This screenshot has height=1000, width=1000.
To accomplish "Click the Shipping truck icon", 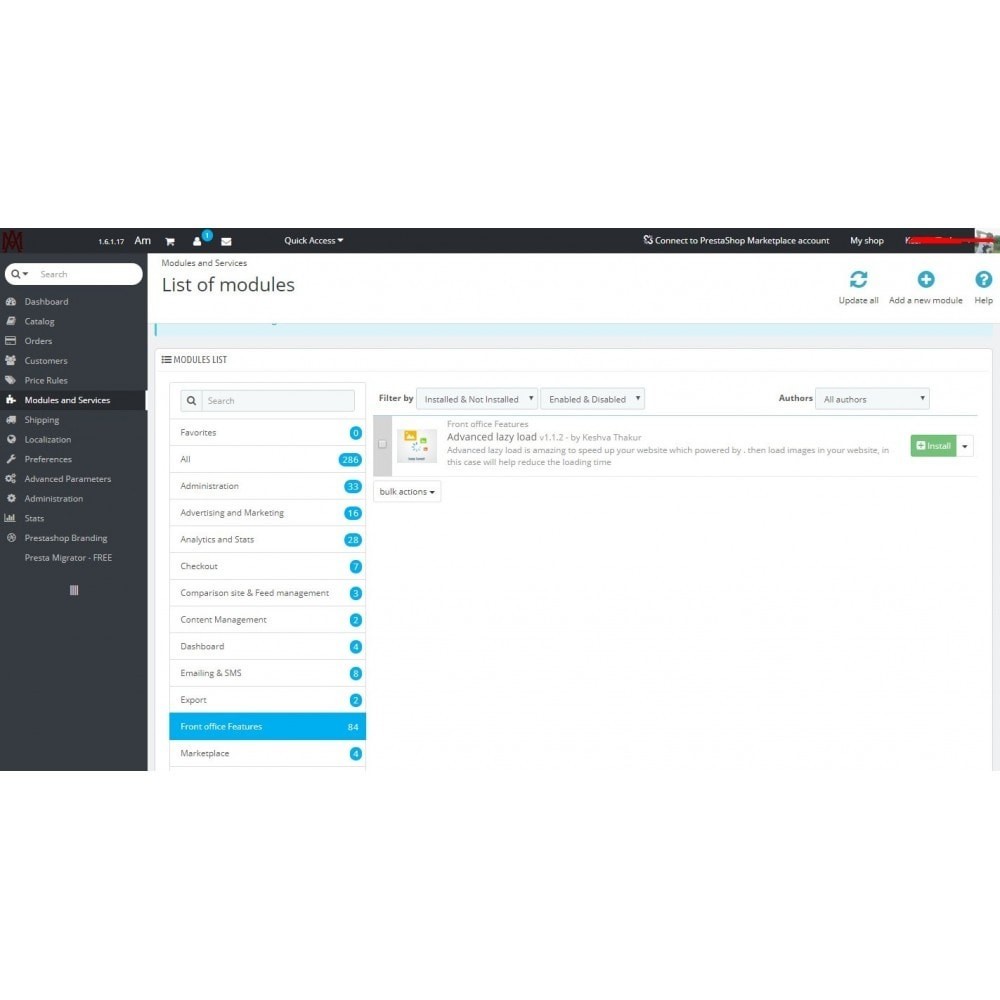I will pyautogui.click(x=11, y=420).
